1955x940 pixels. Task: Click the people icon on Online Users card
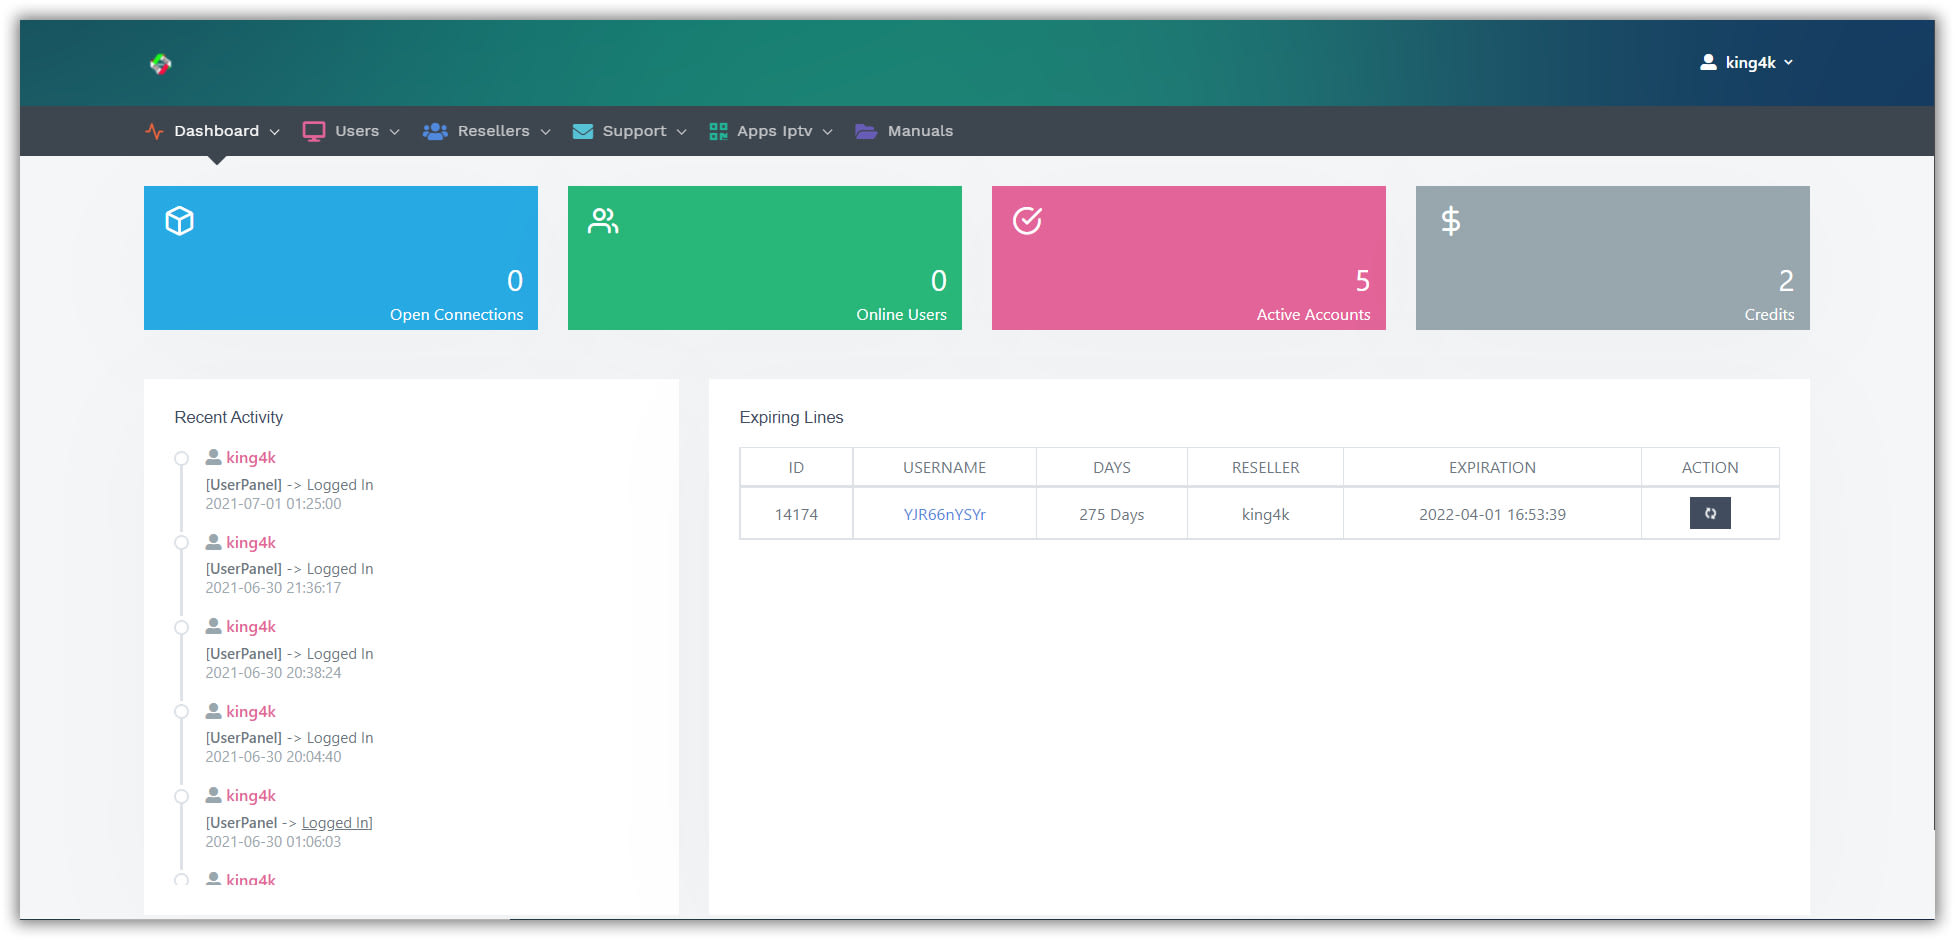[x=603, y=220]
